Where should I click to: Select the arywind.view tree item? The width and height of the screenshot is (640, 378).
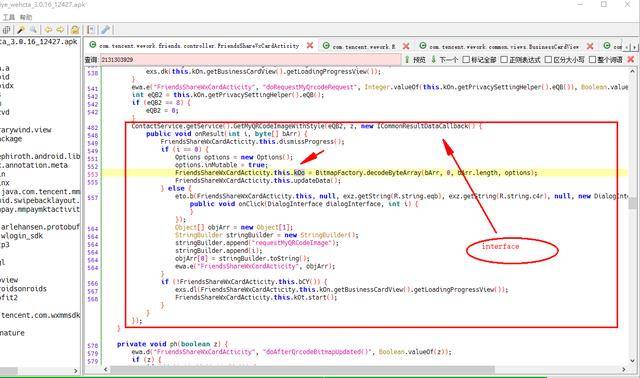tap(26, 130)
